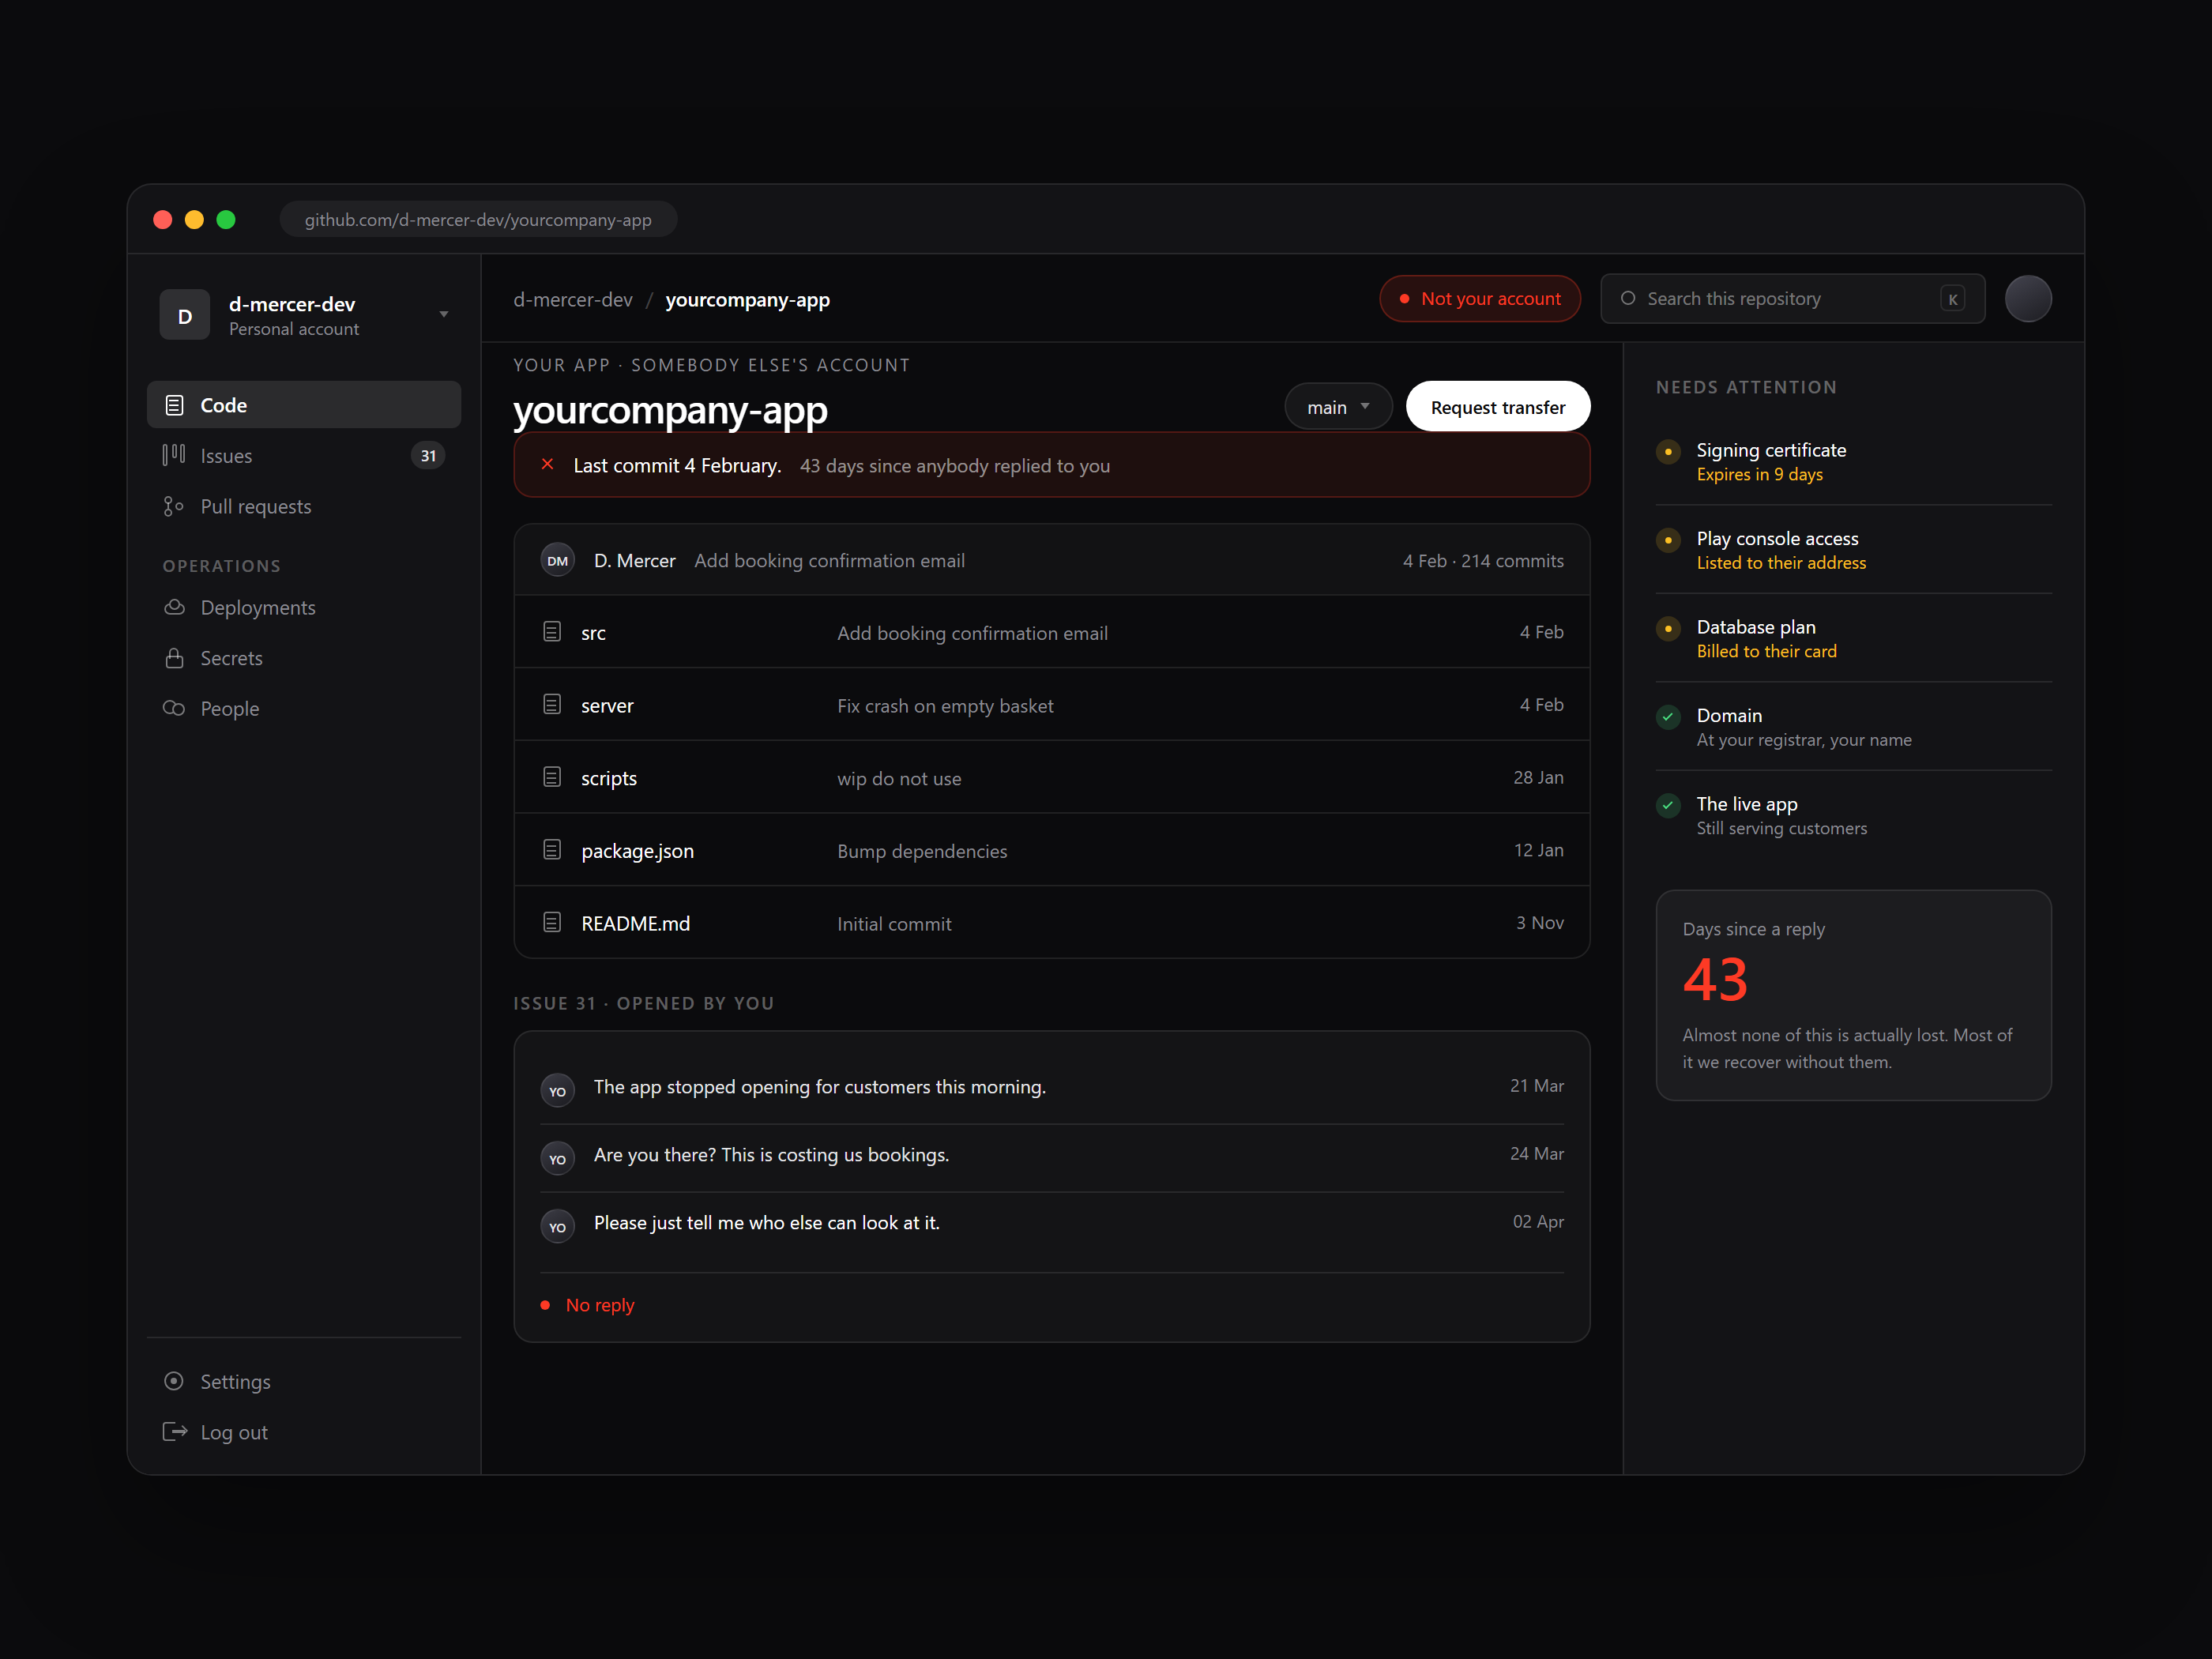Click the browser address bar URL

tap(478, 219)
